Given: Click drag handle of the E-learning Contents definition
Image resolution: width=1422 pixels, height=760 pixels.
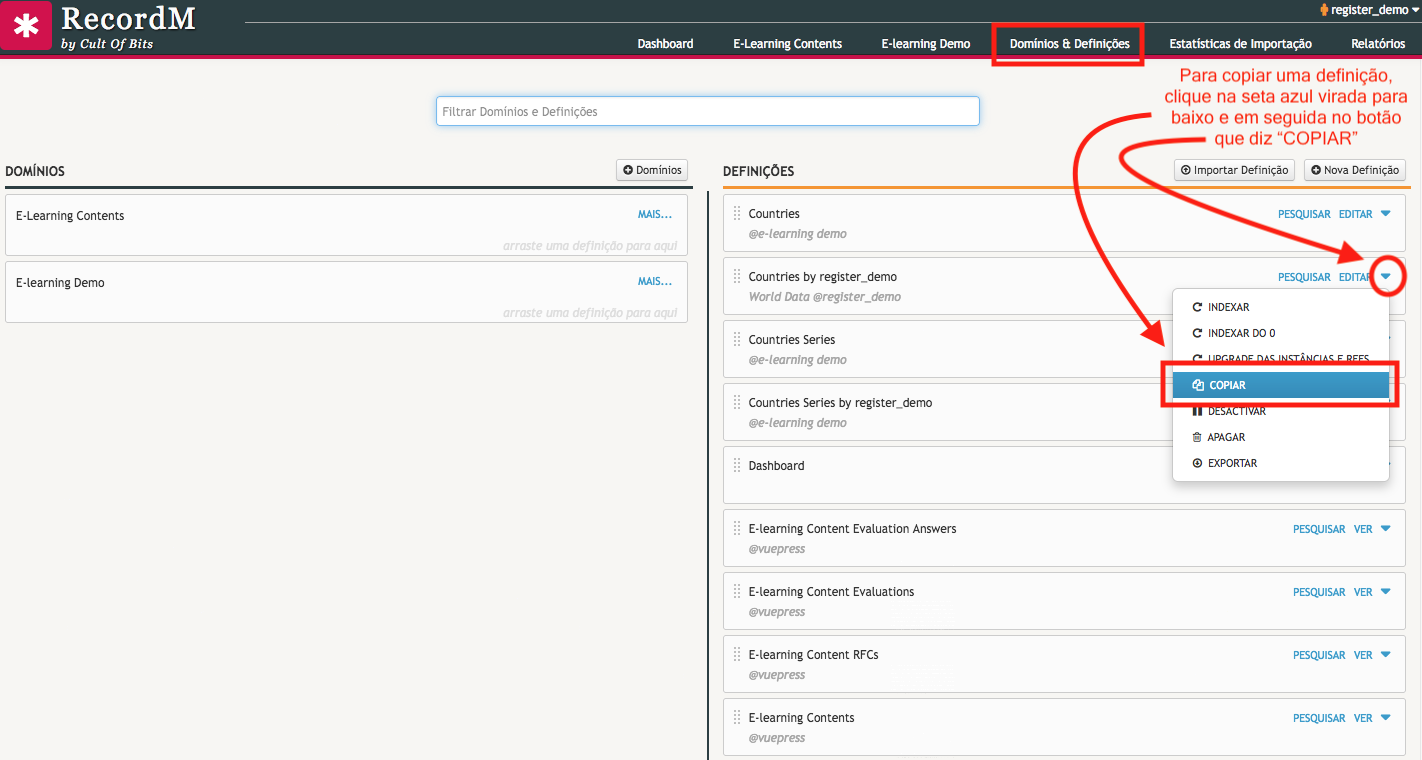Looking at the screenshot, I should point(737,718).
